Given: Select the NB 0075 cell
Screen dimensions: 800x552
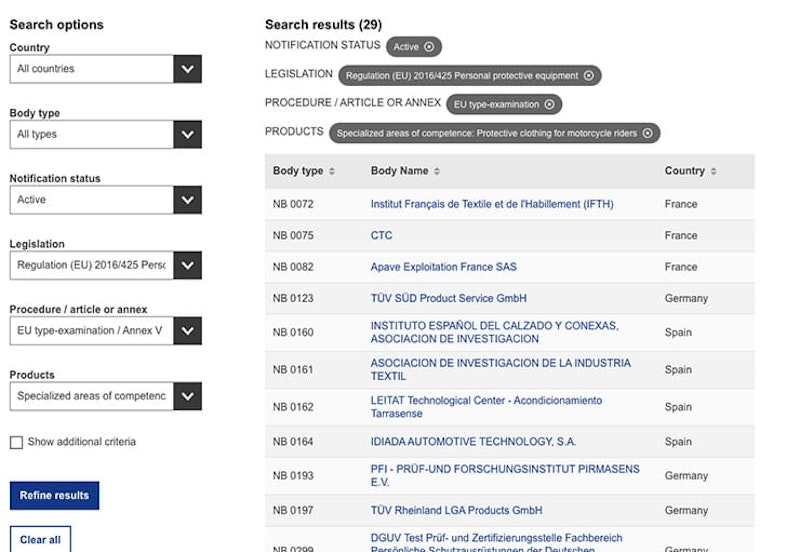Looking at the screenshot, I should pos(293,236).
